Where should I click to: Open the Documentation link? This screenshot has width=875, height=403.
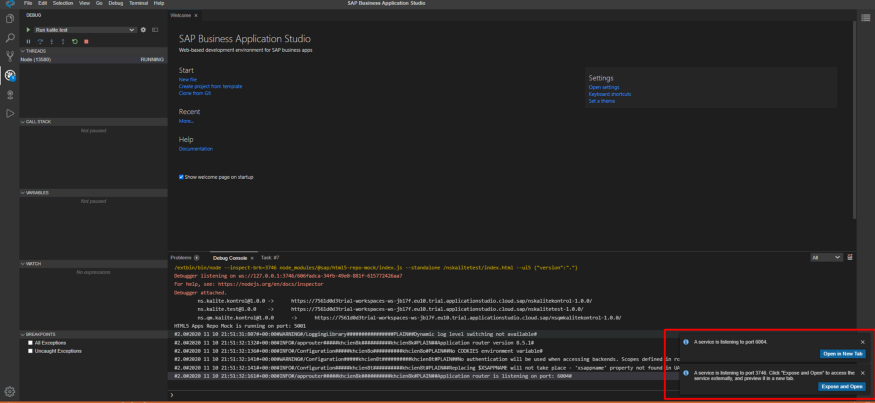[195, 149]
